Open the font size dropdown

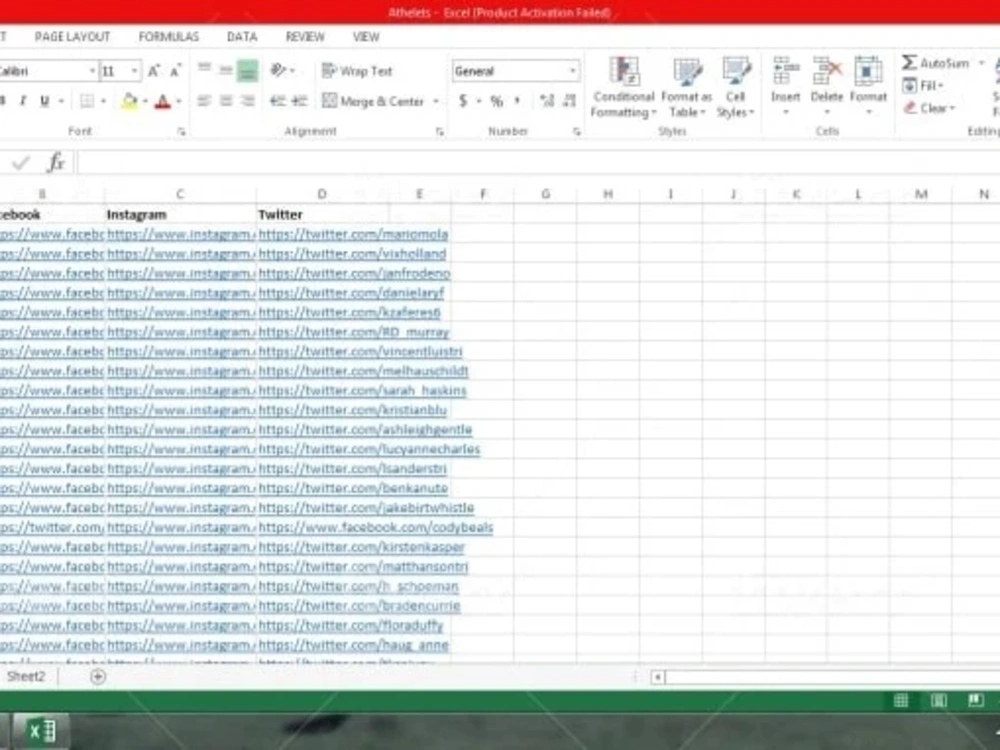(x=135, y=71)
